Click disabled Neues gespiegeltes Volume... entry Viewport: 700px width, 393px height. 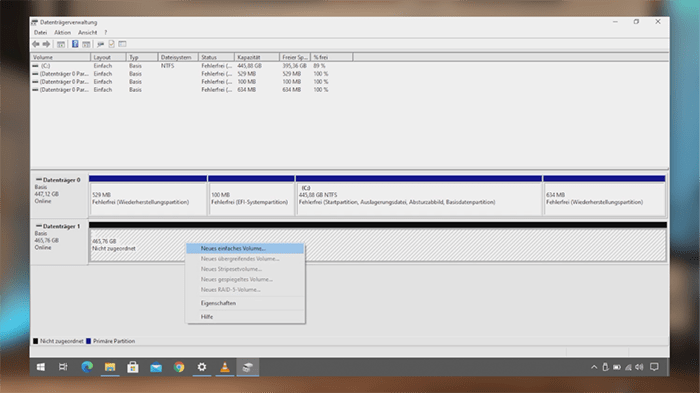pyautogui.click(x=245, y=279)
